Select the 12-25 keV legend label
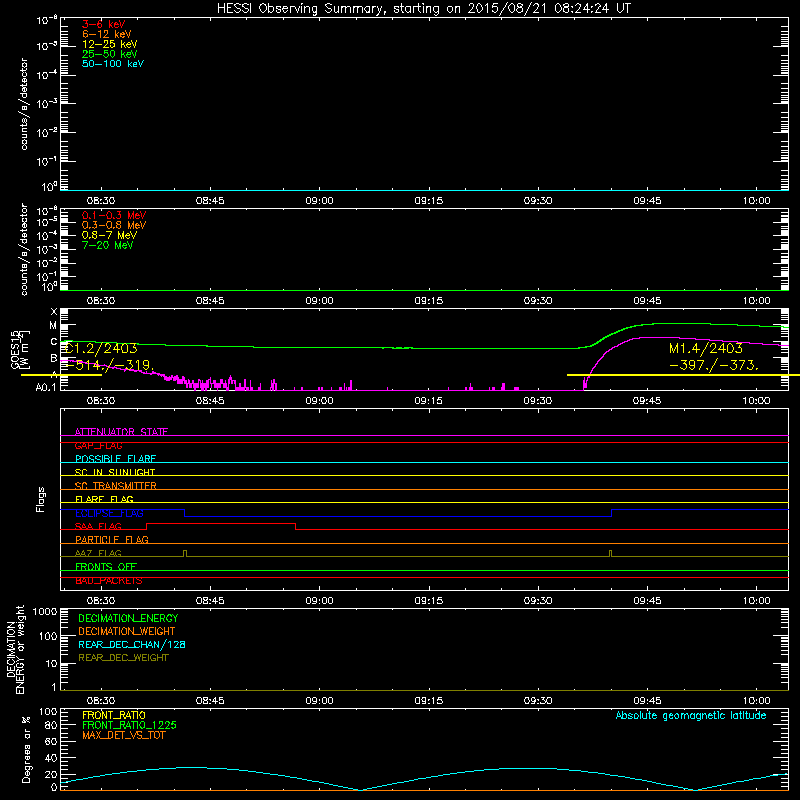The image size is (800, 800). pyautogui.click(x=109, y=44)
